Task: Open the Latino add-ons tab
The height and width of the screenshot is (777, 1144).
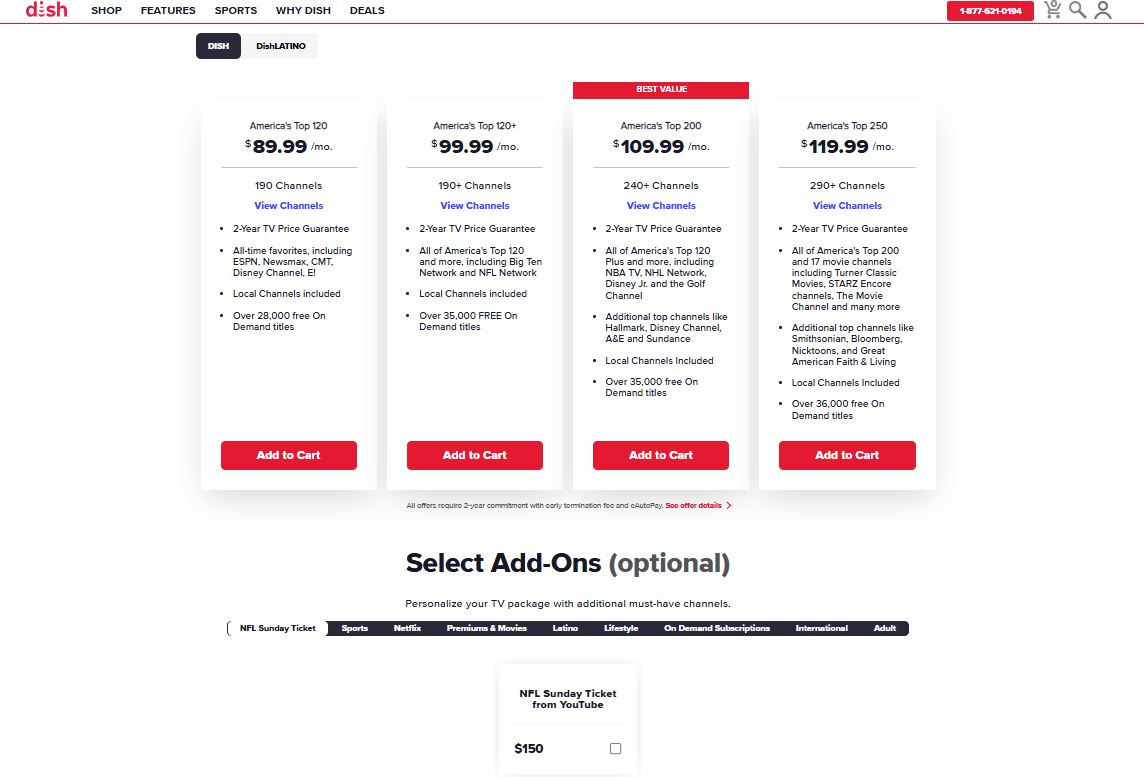Action: point(566,628)
